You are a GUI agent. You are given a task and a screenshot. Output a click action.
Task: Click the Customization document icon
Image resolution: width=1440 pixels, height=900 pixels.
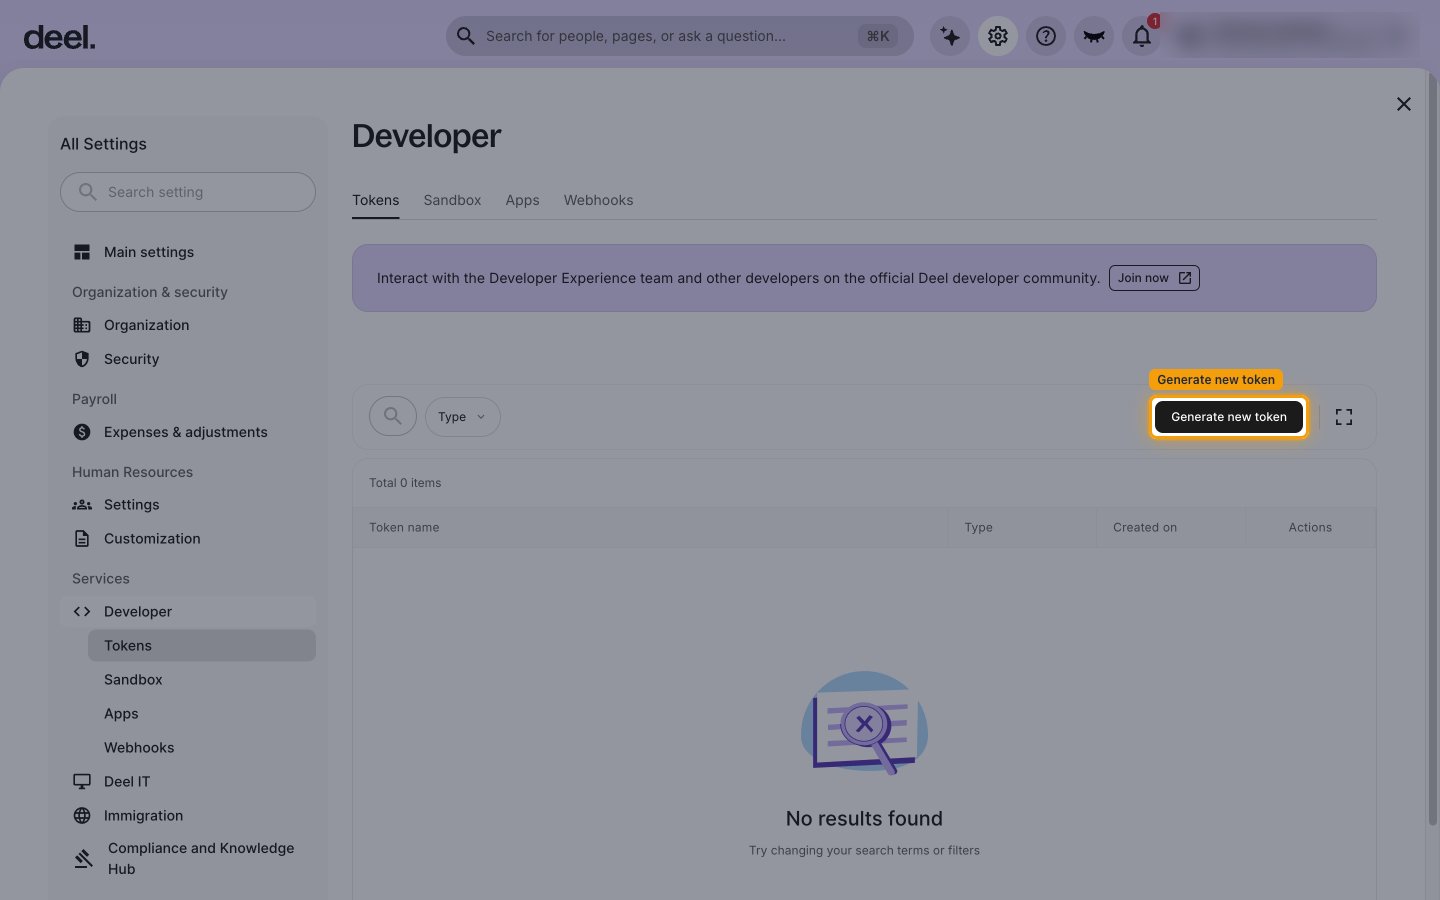[82, 538]
